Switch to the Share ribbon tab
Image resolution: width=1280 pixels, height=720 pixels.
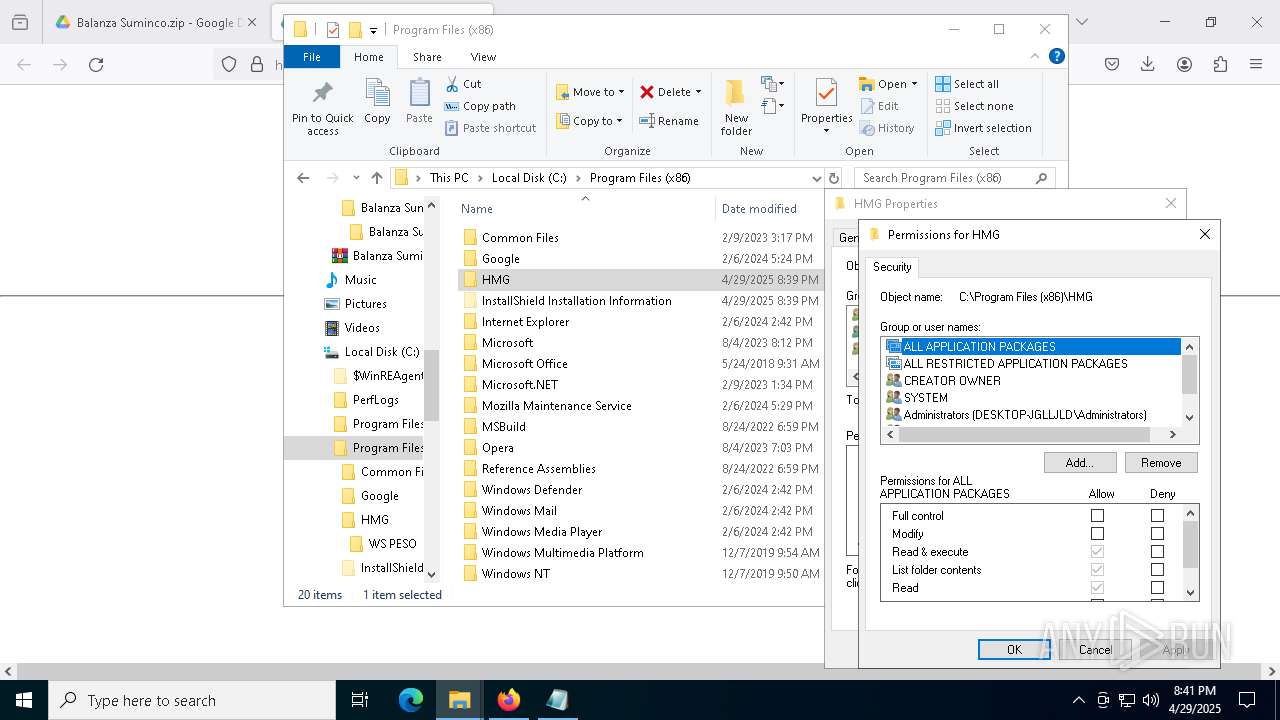click(427, 57)
